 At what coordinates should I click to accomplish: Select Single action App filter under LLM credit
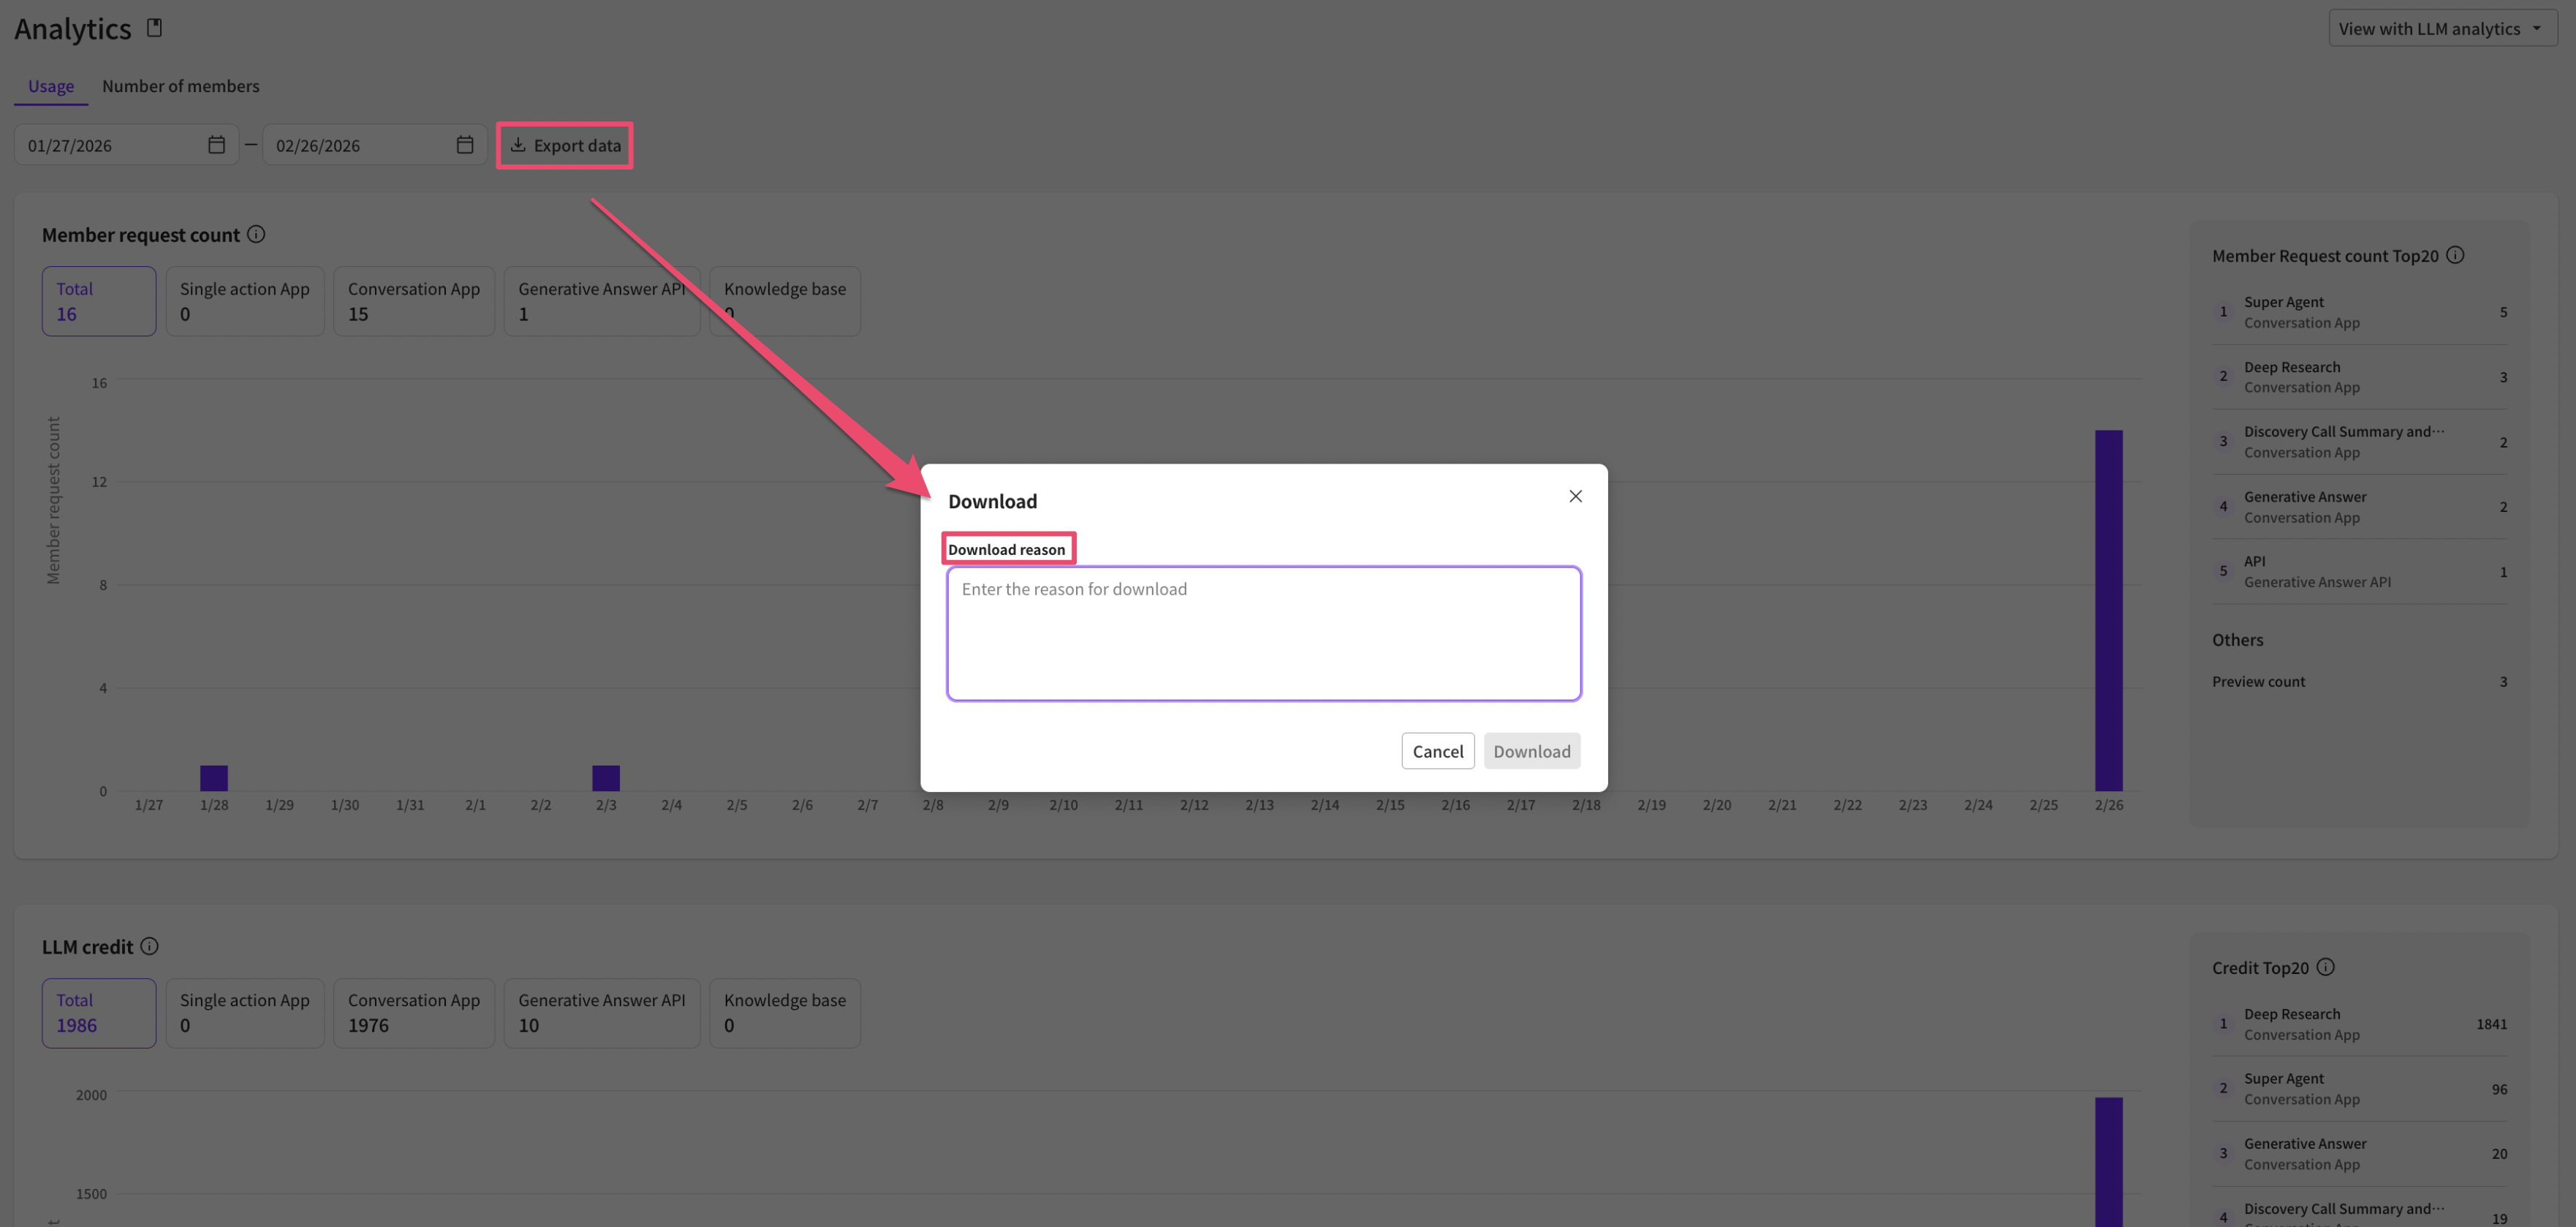click(x=244, y=1012)
